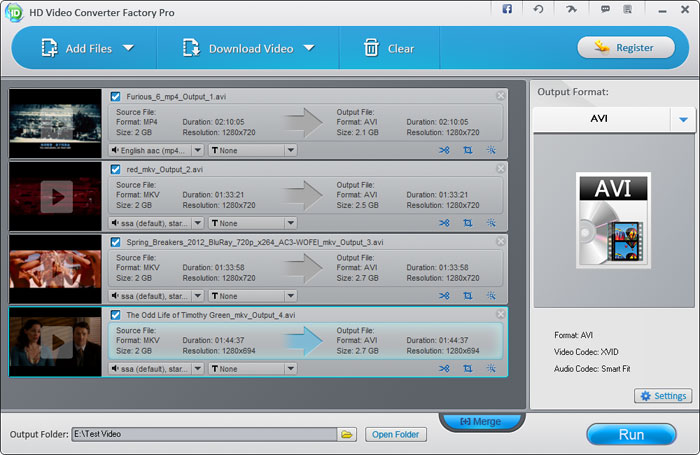The image size is (700, 455).
Task: Click the AVI format name field
Action: pos(602,119)
